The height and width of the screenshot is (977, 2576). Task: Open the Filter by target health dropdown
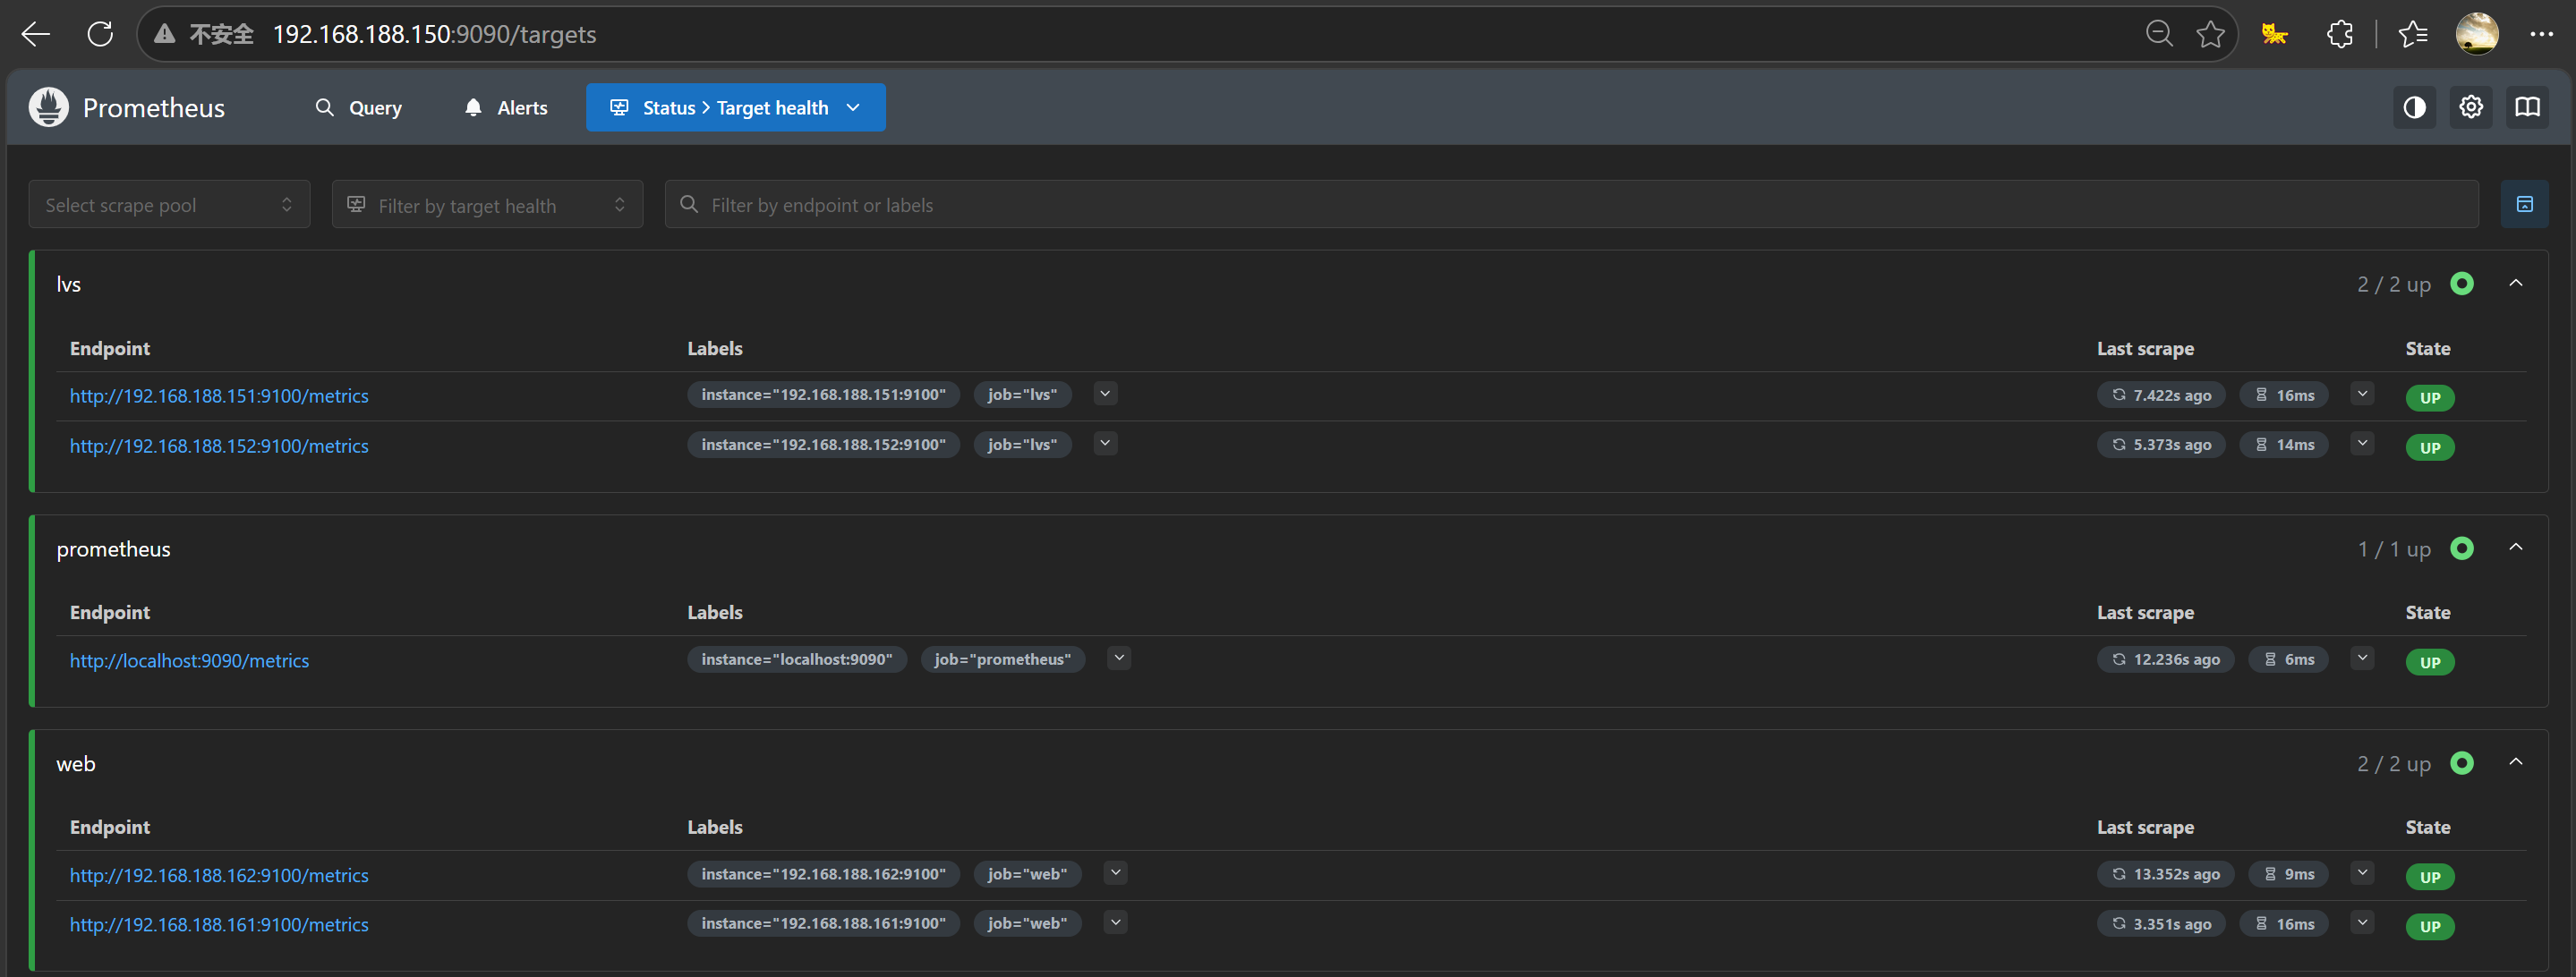[x=487, y=204]
